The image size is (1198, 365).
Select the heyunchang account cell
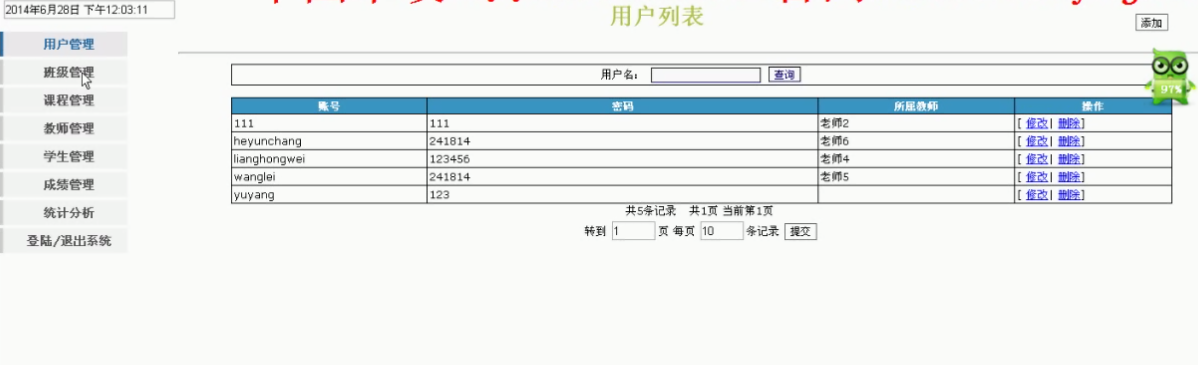point(329,141)
